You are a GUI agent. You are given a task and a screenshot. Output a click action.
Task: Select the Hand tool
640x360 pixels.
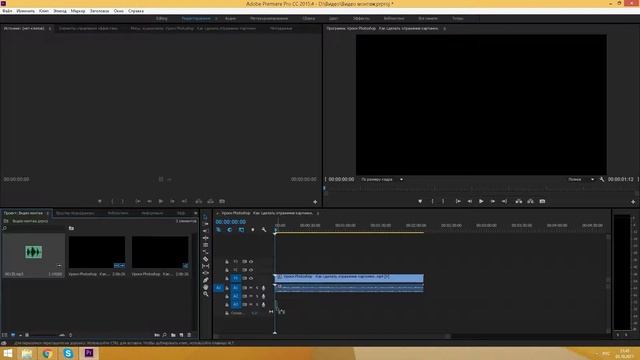(205, 287)
